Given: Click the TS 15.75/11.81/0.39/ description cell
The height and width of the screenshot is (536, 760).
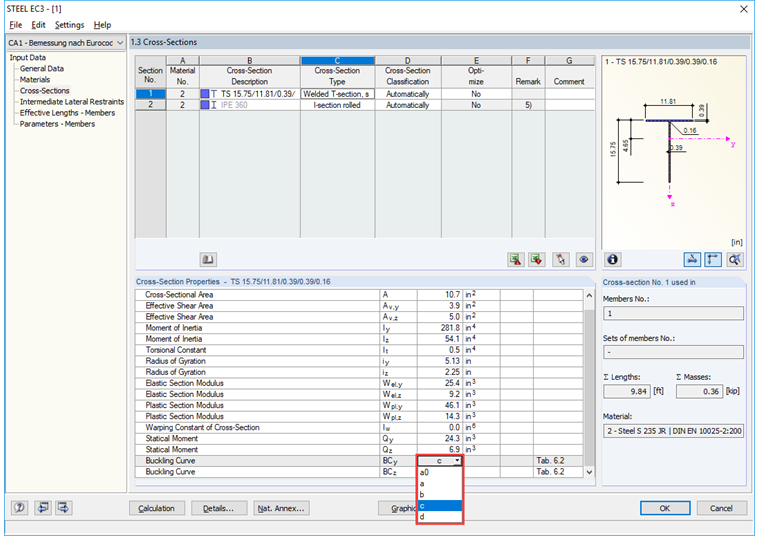Looking at the screenshot, I should coord(250,94).
